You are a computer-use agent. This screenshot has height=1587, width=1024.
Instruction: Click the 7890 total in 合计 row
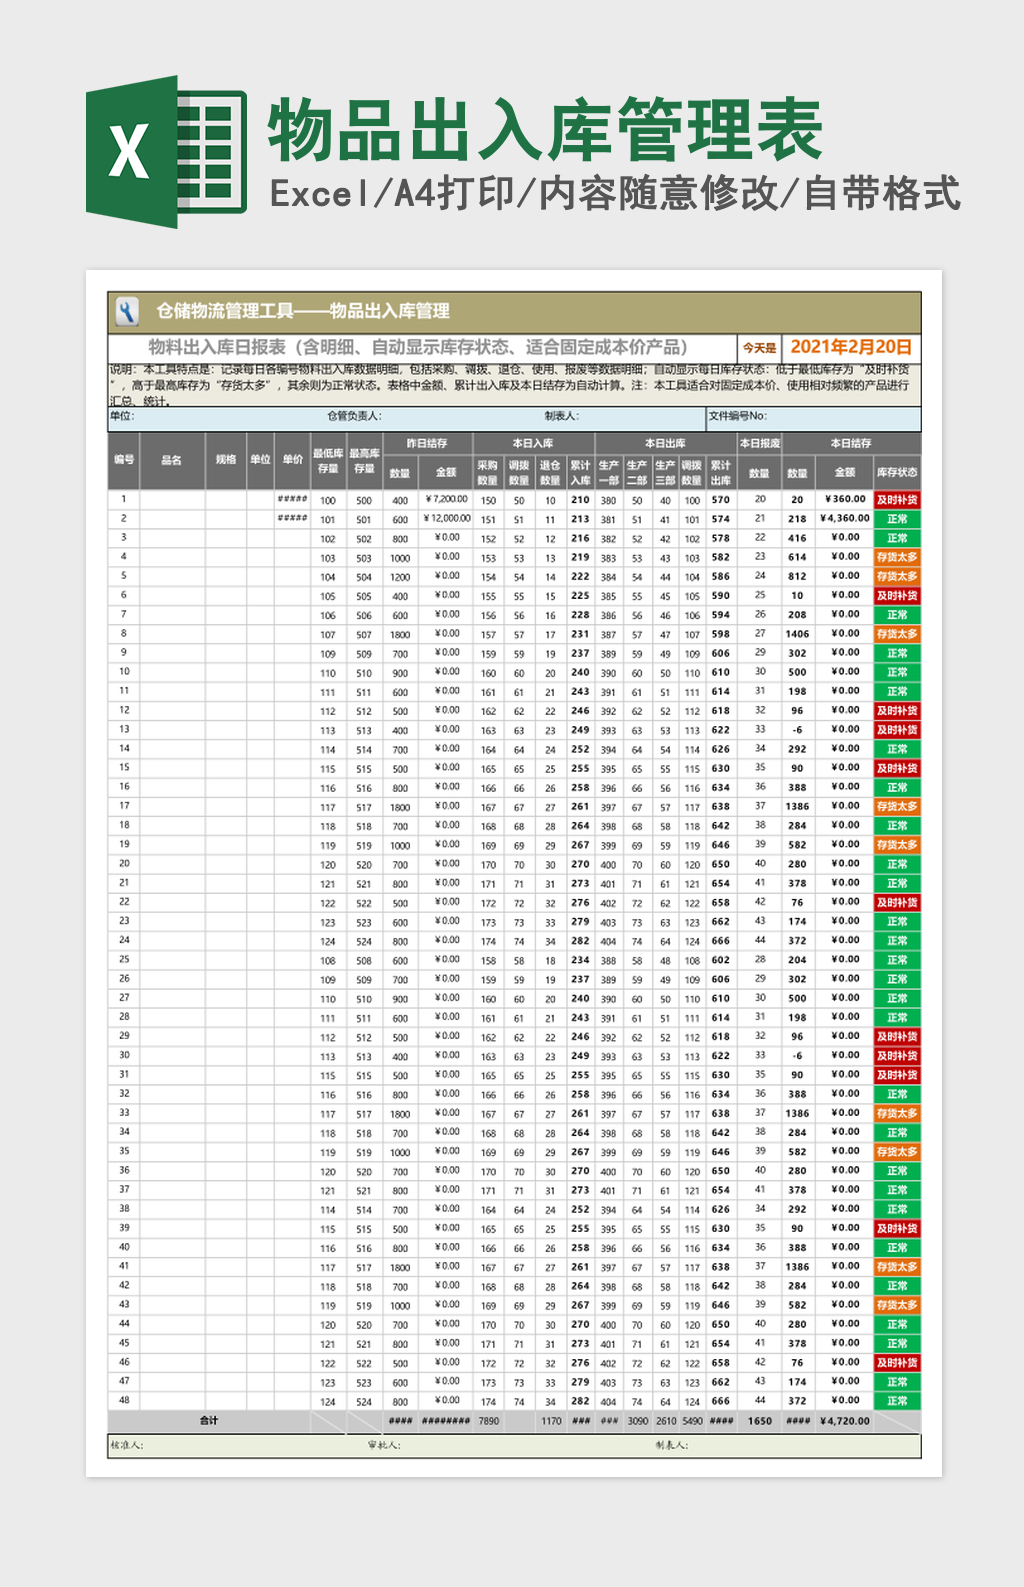pos(488,1421)
